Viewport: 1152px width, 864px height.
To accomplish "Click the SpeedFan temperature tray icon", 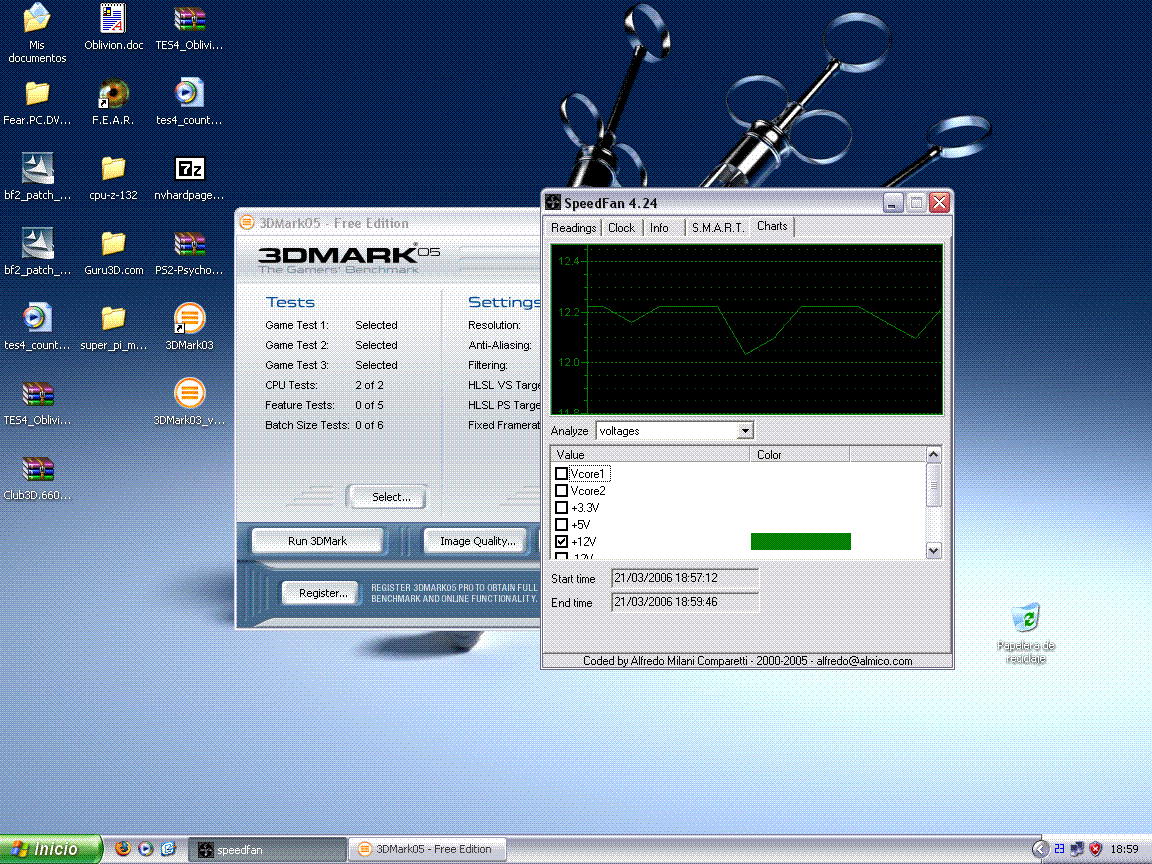I will tap(1059, 849).
